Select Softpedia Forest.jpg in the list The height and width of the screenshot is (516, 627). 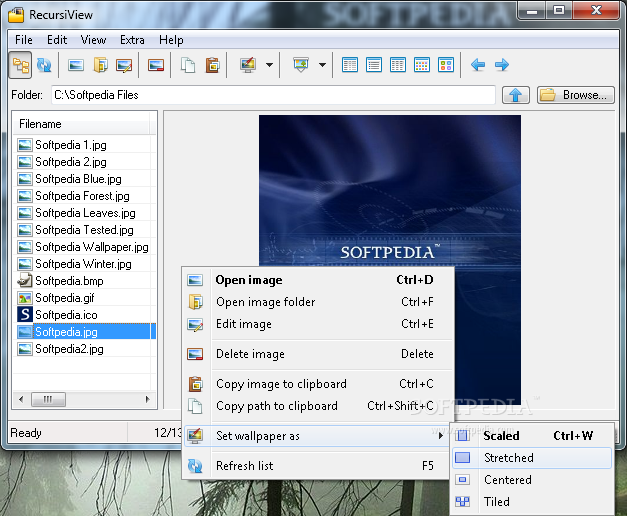coord(84,196)
